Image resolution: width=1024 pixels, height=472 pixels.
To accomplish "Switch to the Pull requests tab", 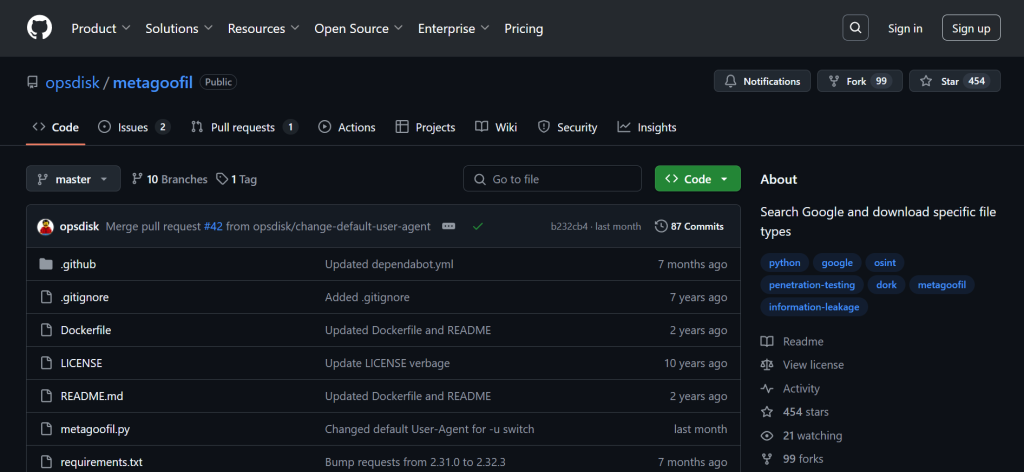I will coord(244,127).
